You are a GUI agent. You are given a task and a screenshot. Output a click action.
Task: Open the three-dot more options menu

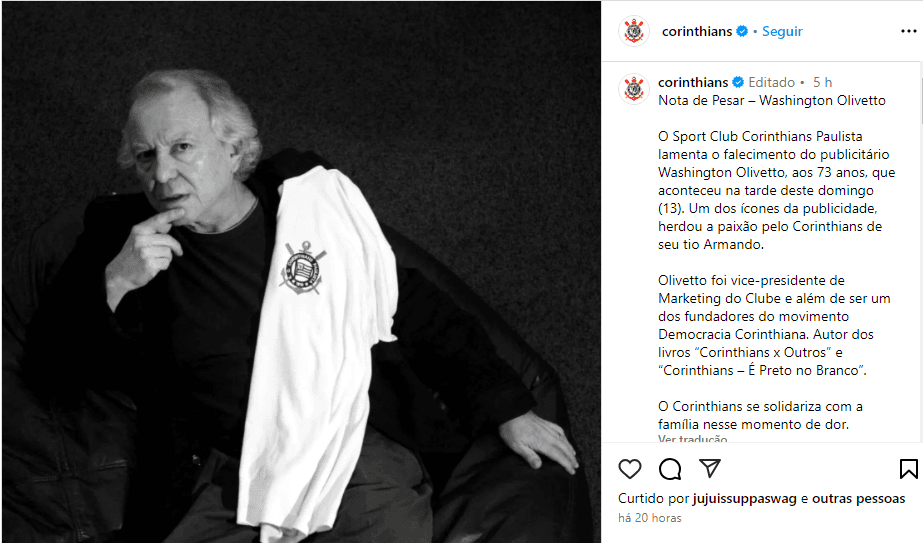909,31
